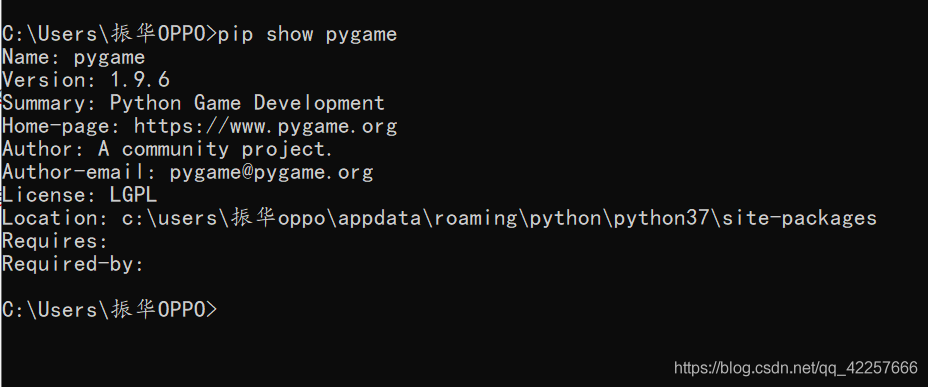This screenshot has width=928, height=387.
Task: Click the blog.csdn.net watermark link
Action: 796,368
